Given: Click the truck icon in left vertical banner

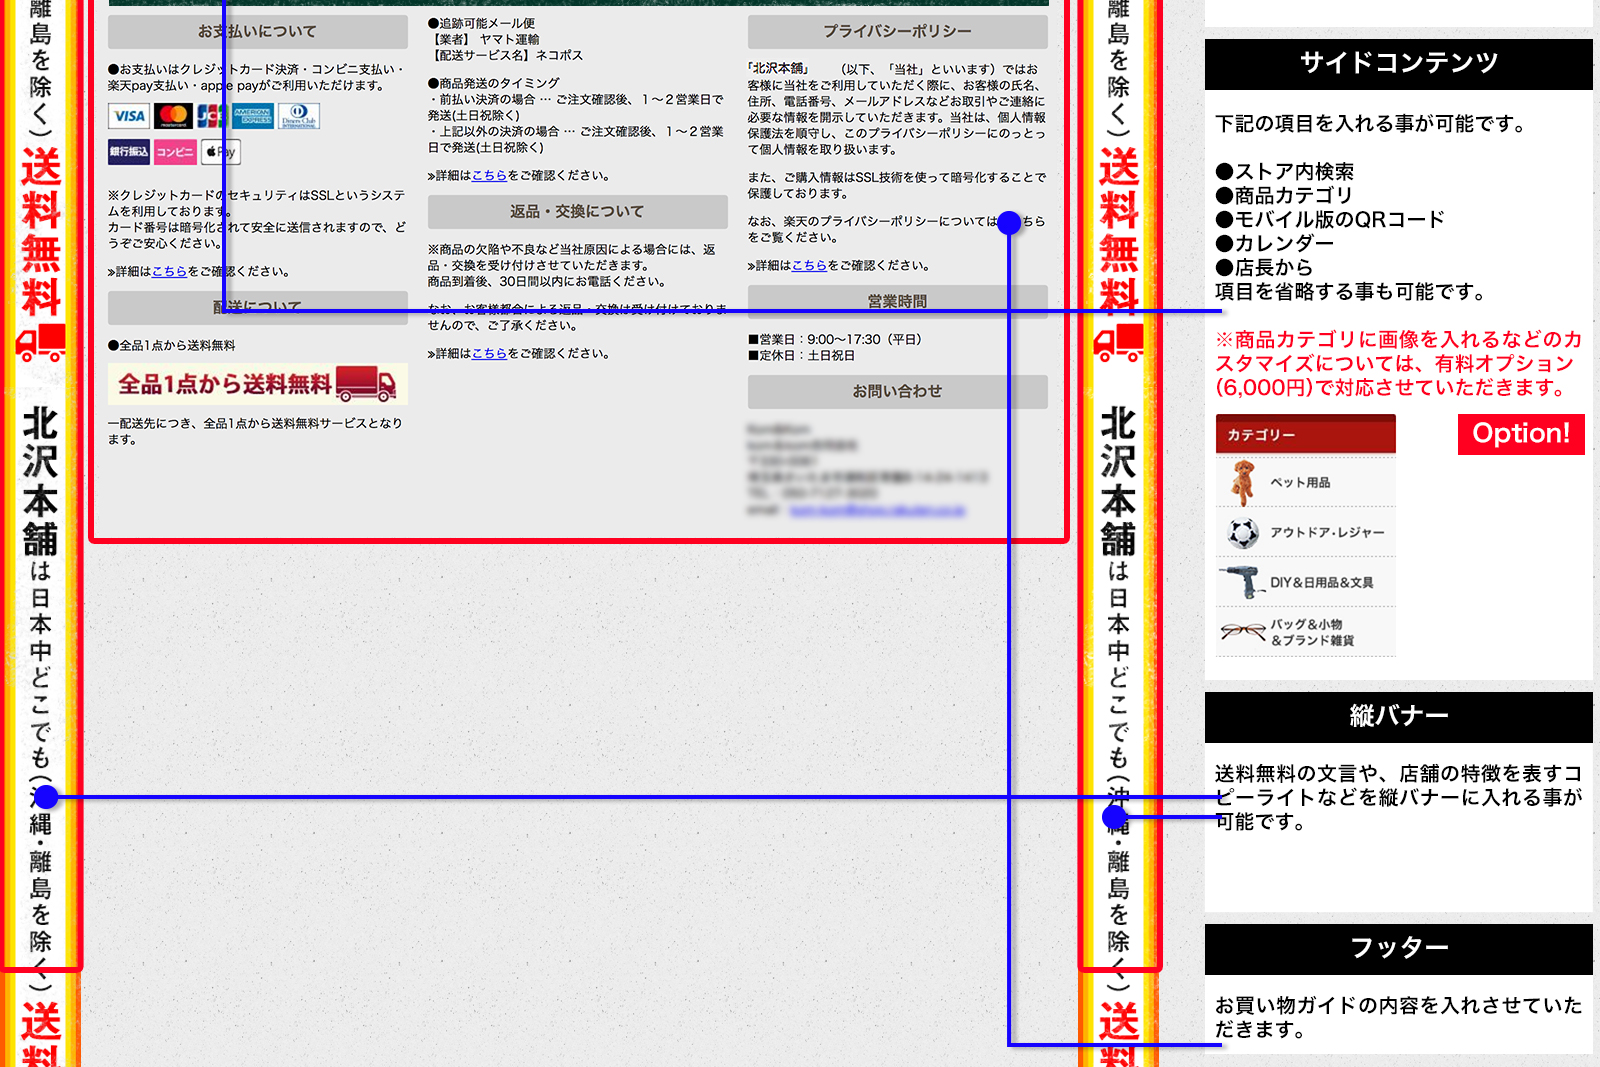Looking at the screenshot, I should click(41, 343).
